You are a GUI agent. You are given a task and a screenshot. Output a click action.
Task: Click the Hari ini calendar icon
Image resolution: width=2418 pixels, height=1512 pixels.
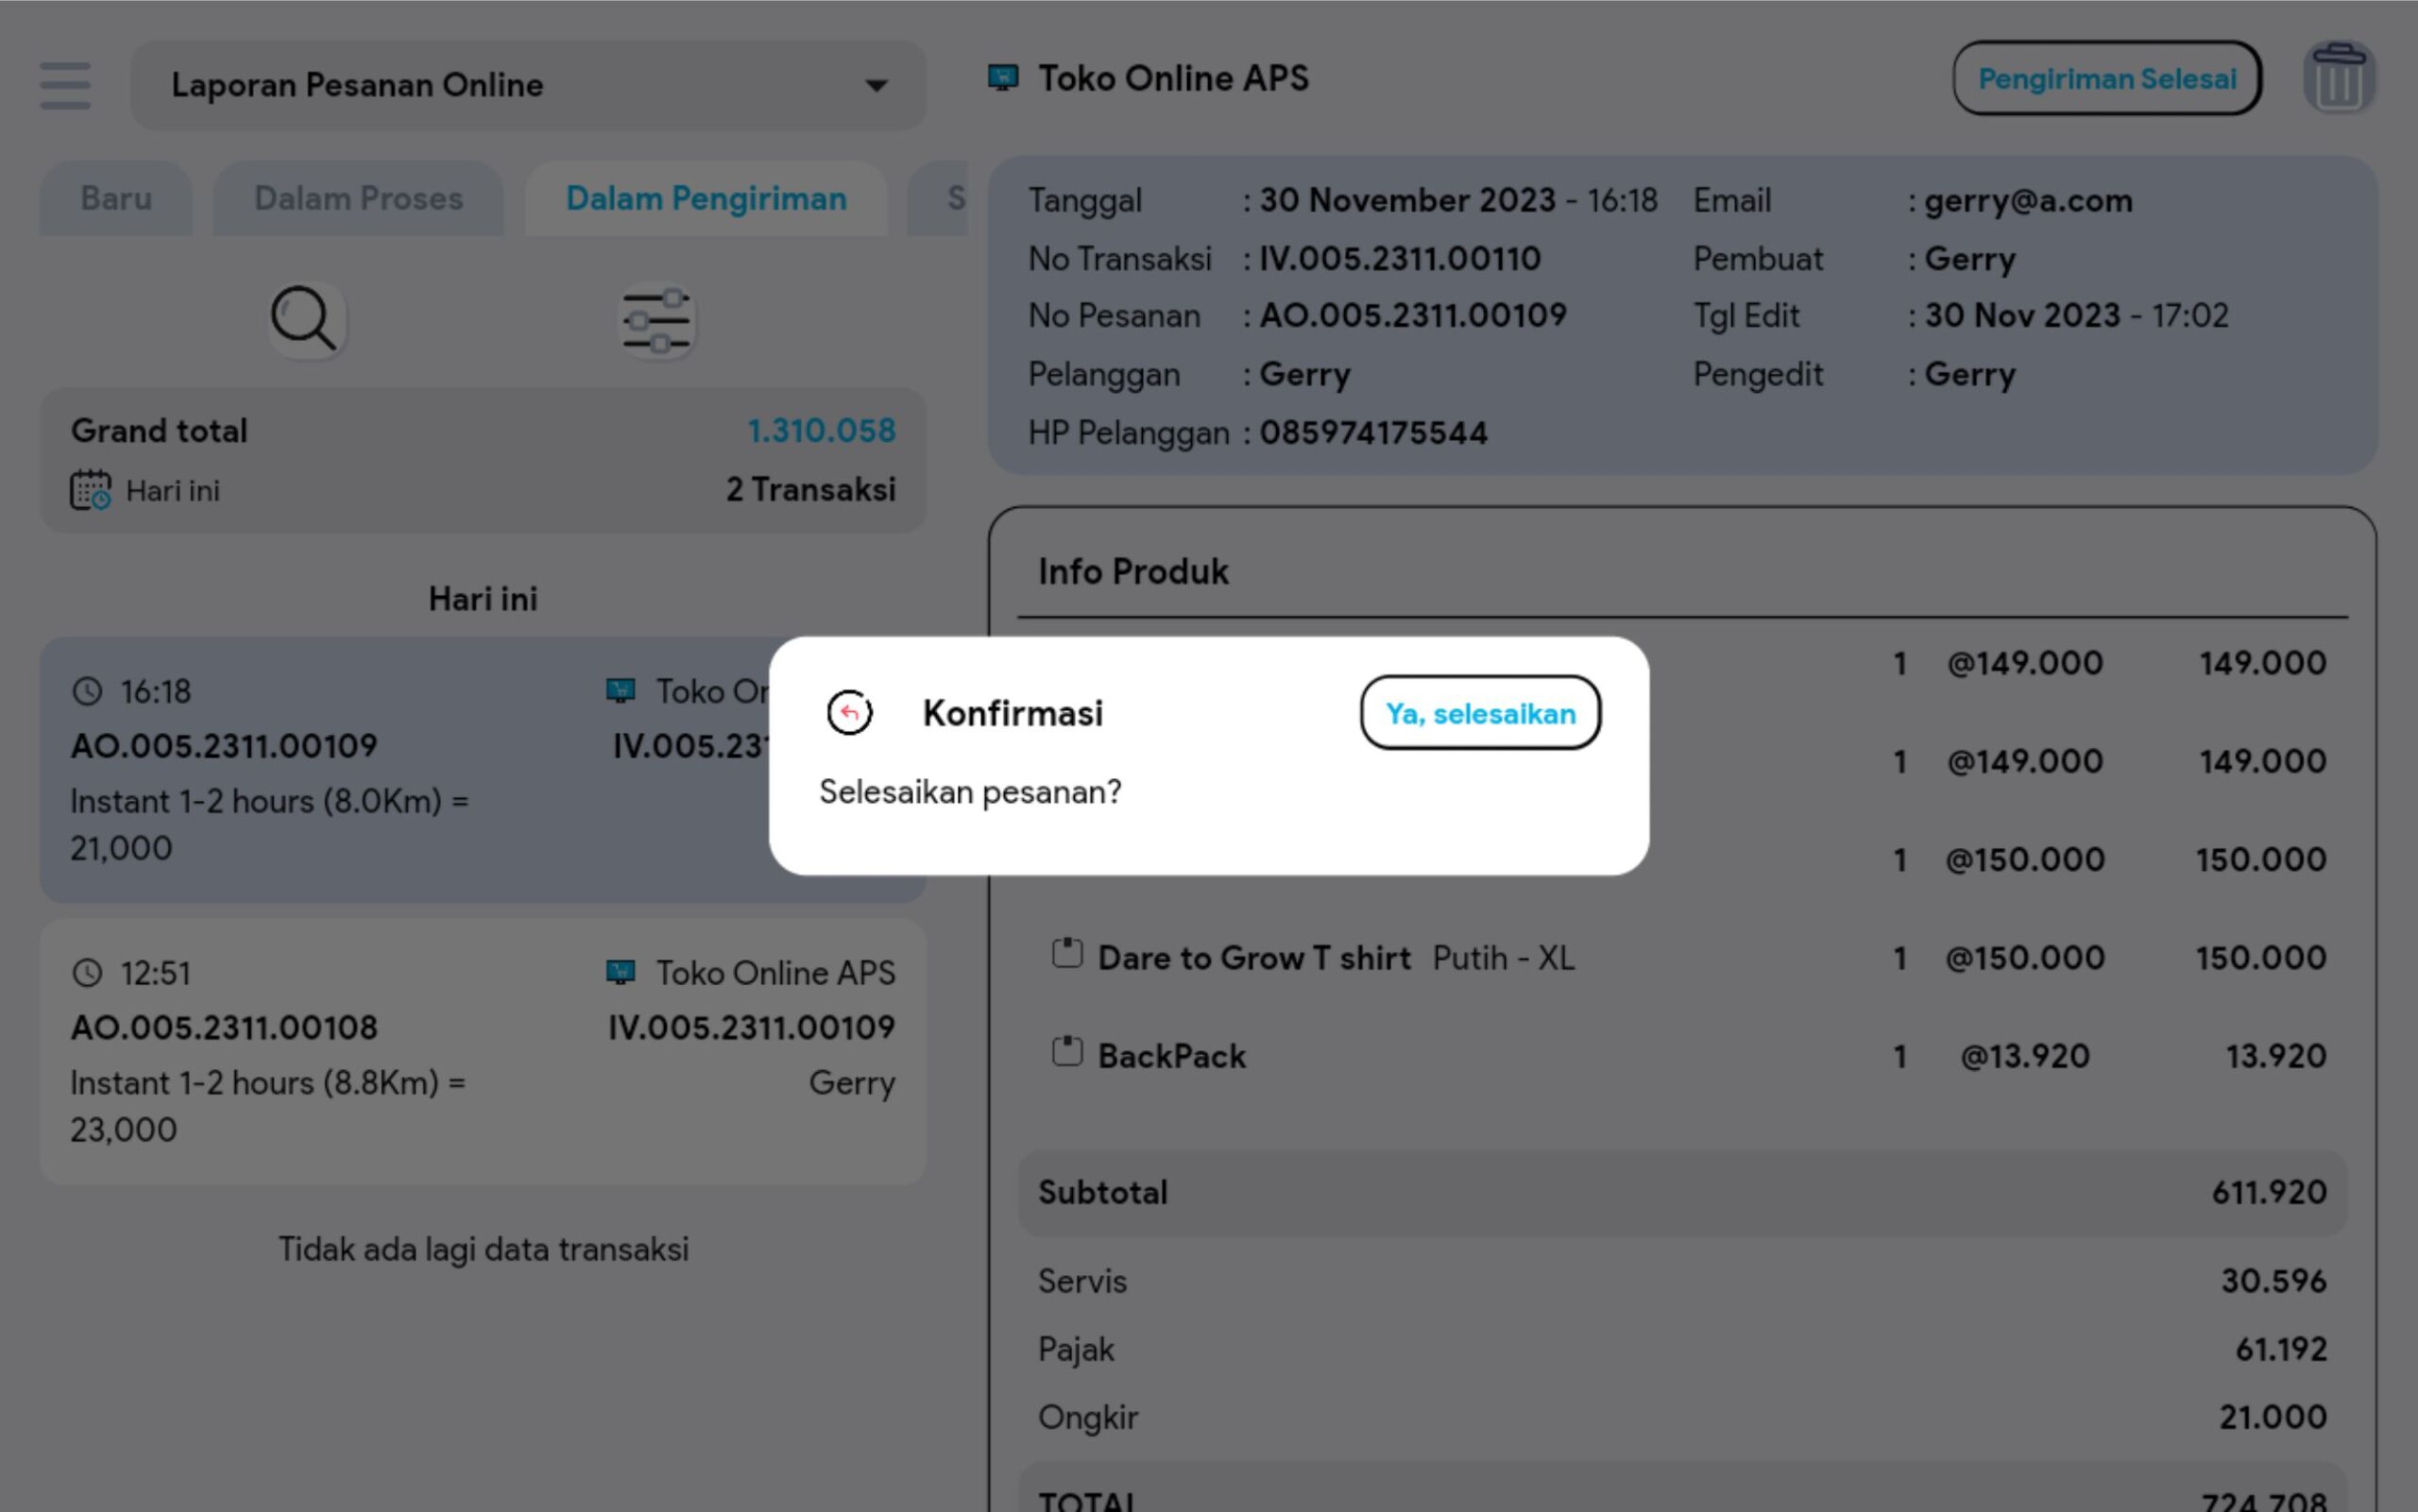90,491
